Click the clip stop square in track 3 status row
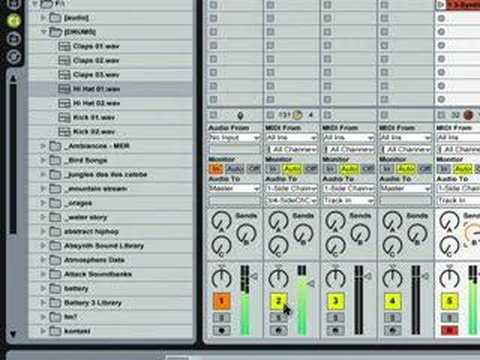The height and width of the screenshot is (360, 480). pyautogui.click(x=327, y=115)
